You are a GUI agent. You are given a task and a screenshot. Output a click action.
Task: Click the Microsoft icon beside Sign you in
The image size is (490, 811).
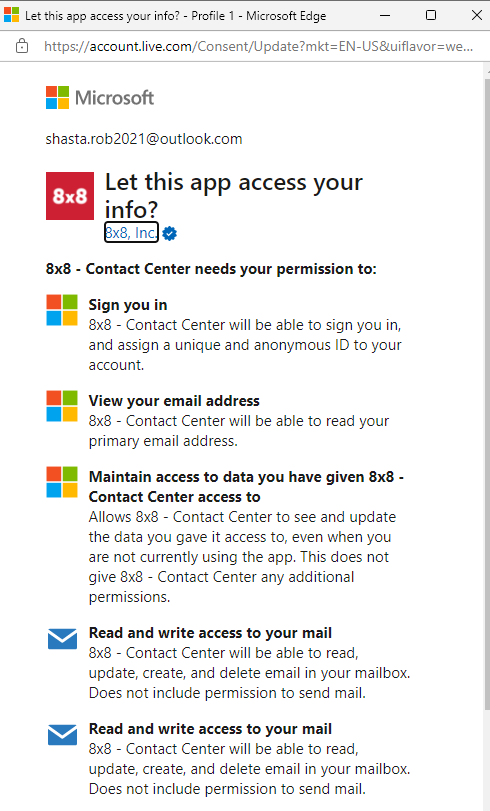(x=62, y=310)
